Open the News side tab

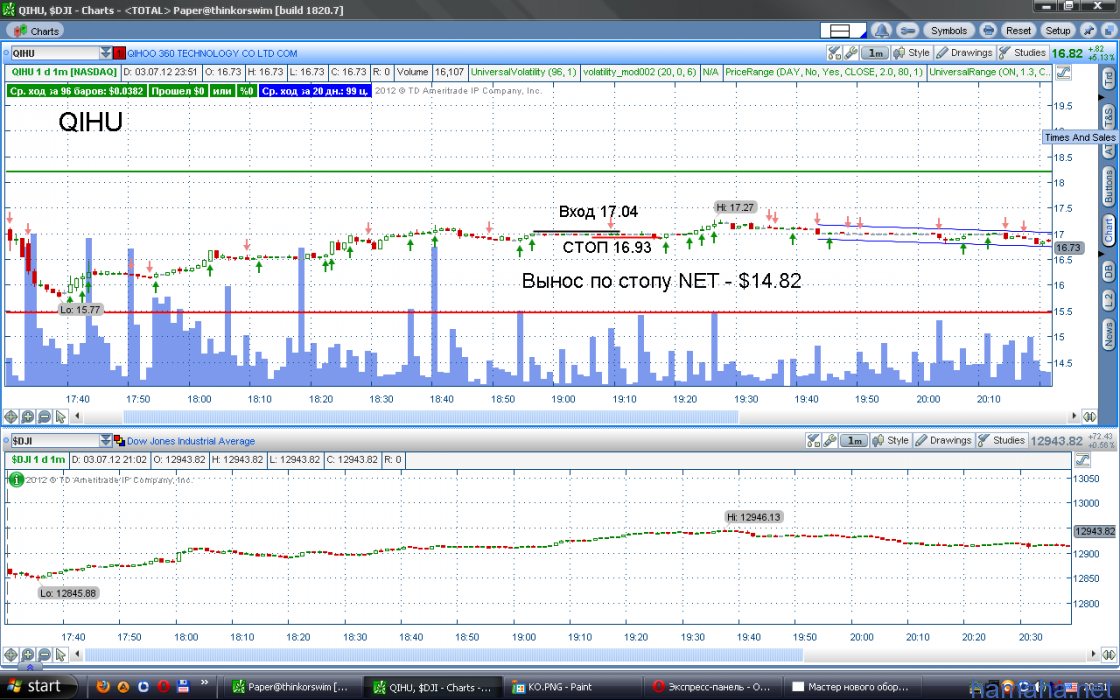(1109, 333)
